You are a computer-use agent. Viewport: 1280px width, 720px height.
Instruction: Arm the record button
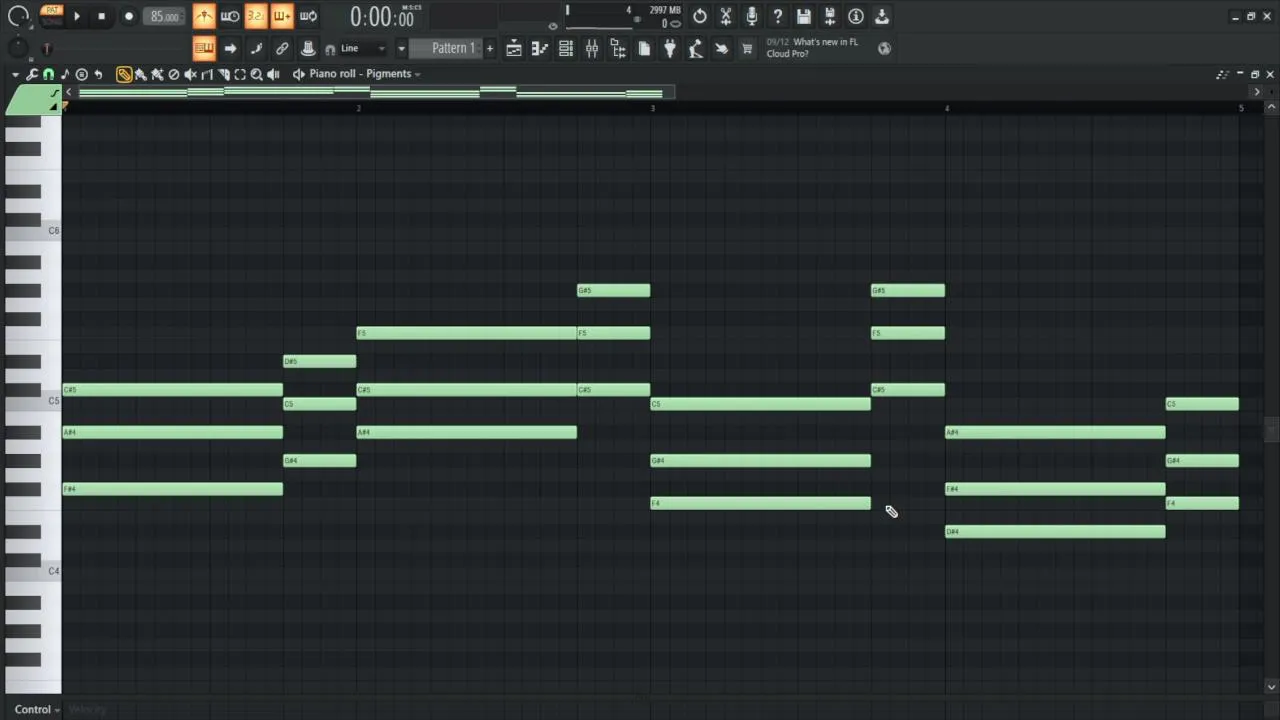point(128,16)
